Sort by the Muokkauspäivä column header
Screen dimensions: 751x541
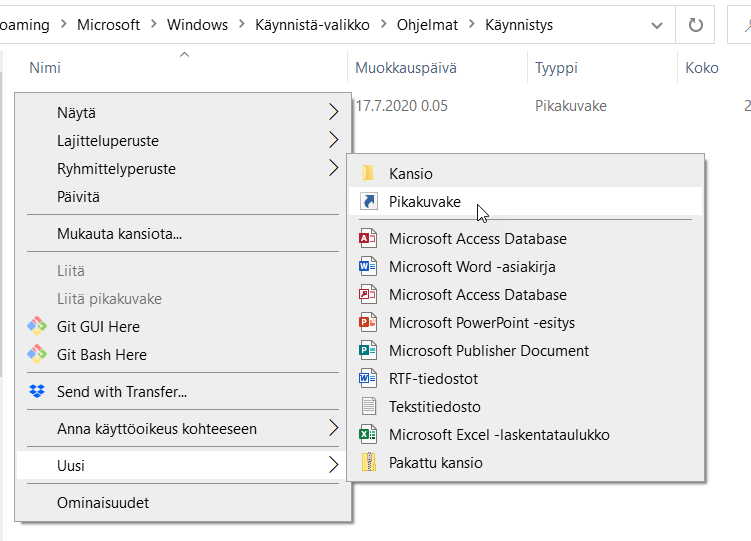pyautogui.click(x=406, y=68)
